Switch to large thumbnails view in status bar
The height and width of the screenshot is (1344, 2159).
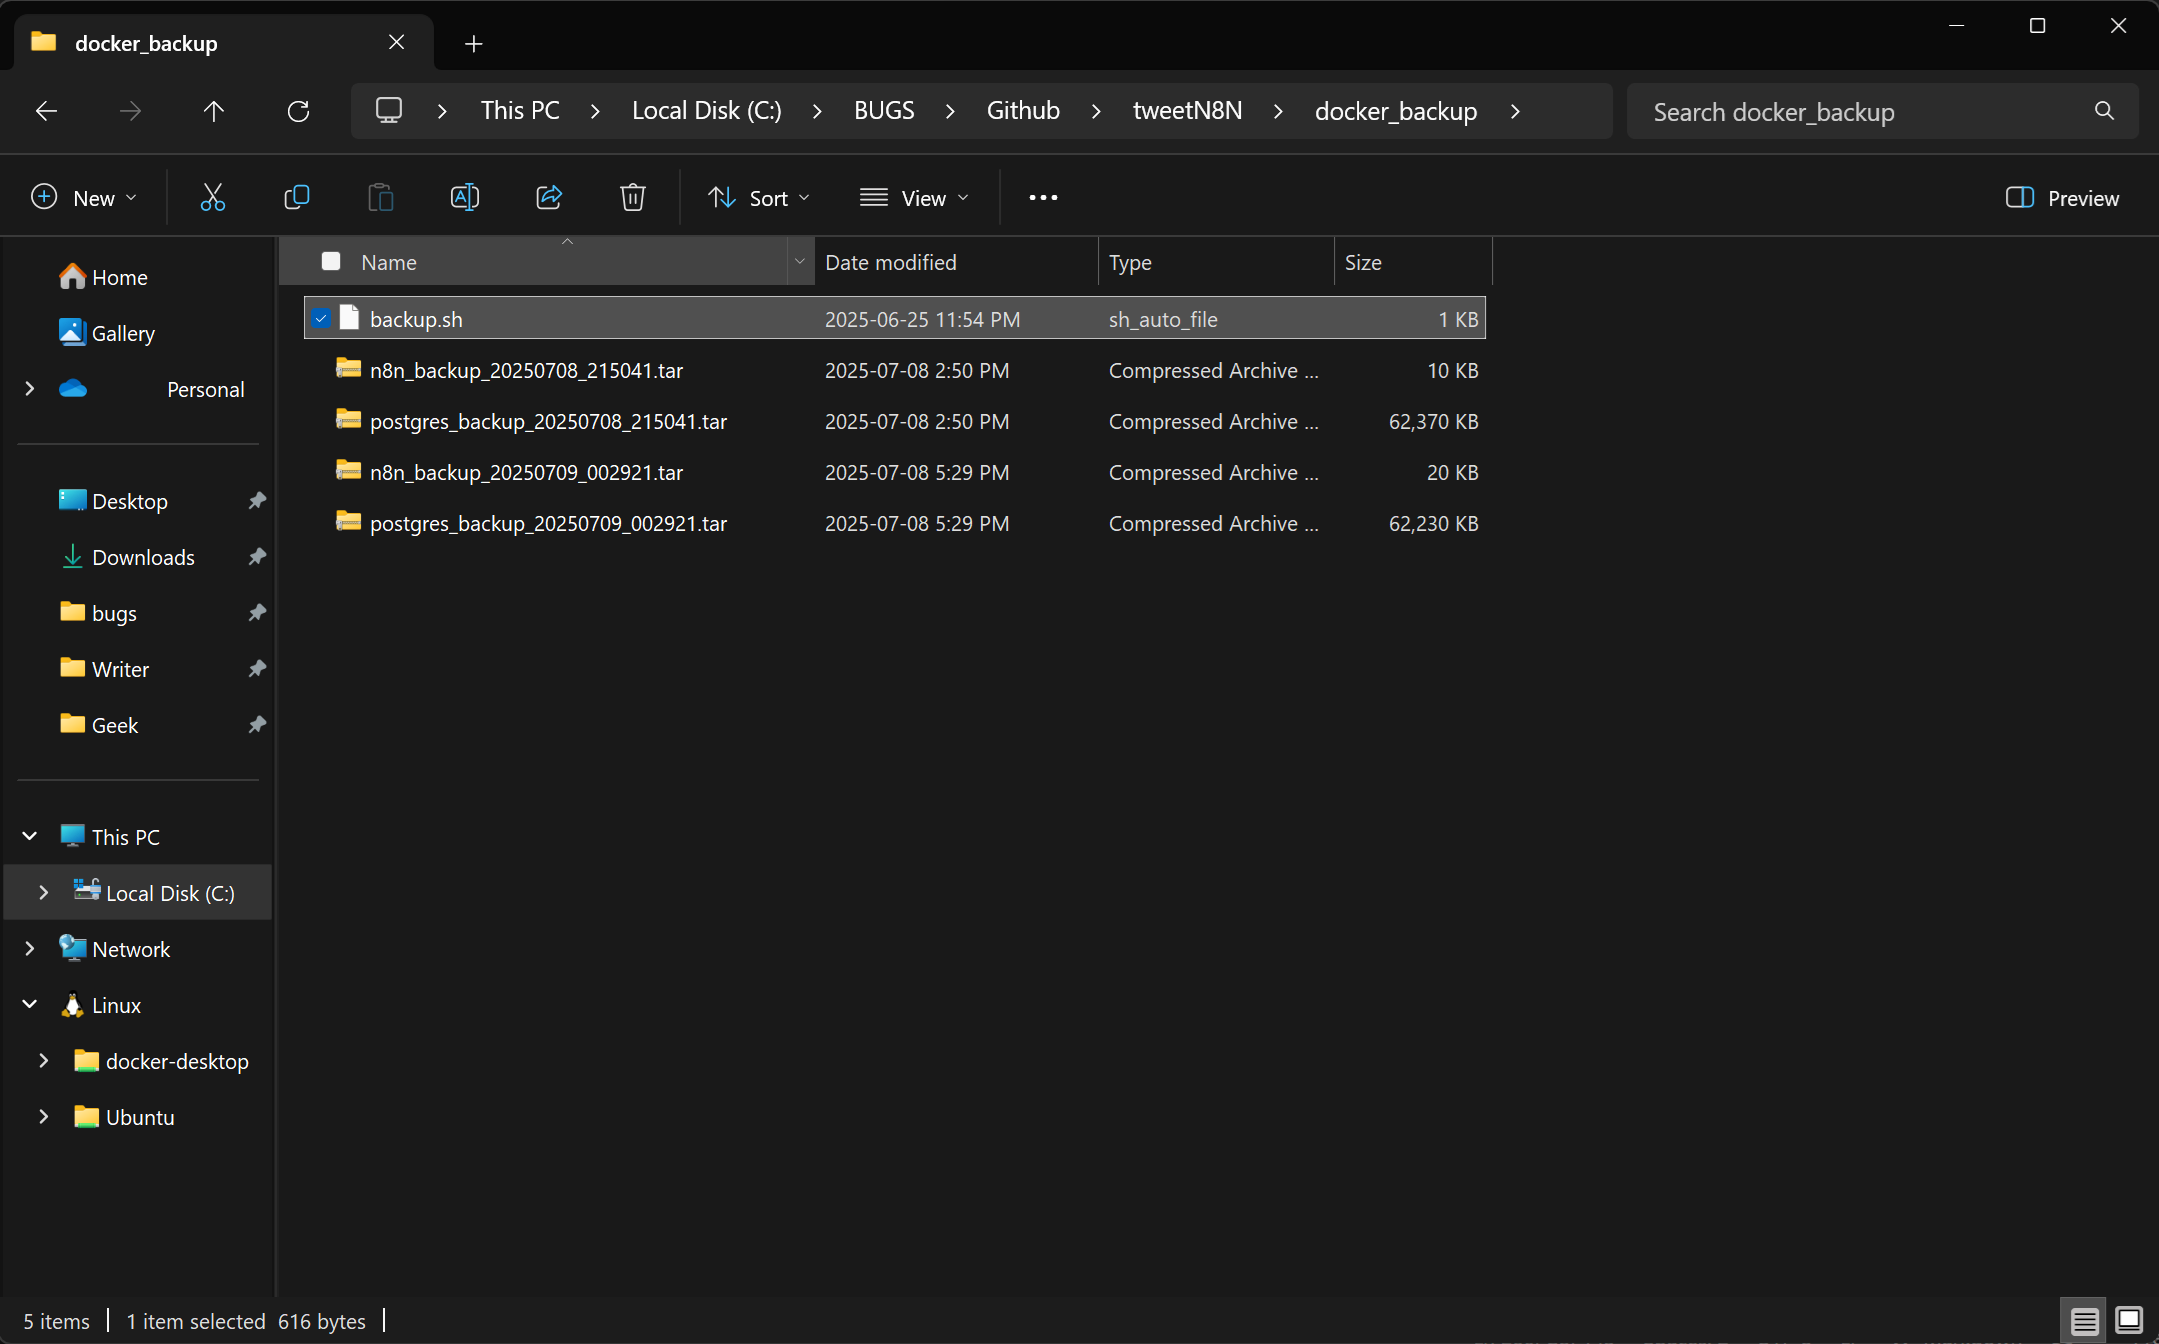2130,1321
